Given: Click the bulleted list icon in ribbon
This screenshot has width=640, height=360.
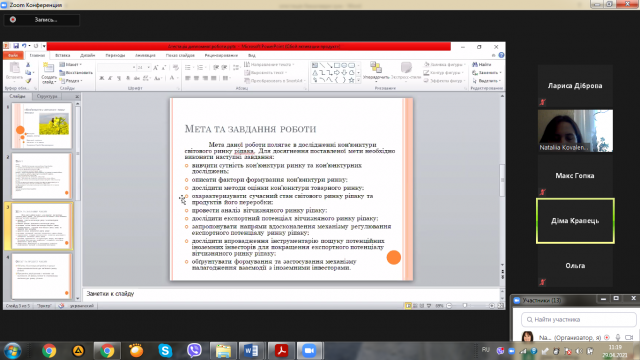Looking at the screenshot, I should 188,67.
